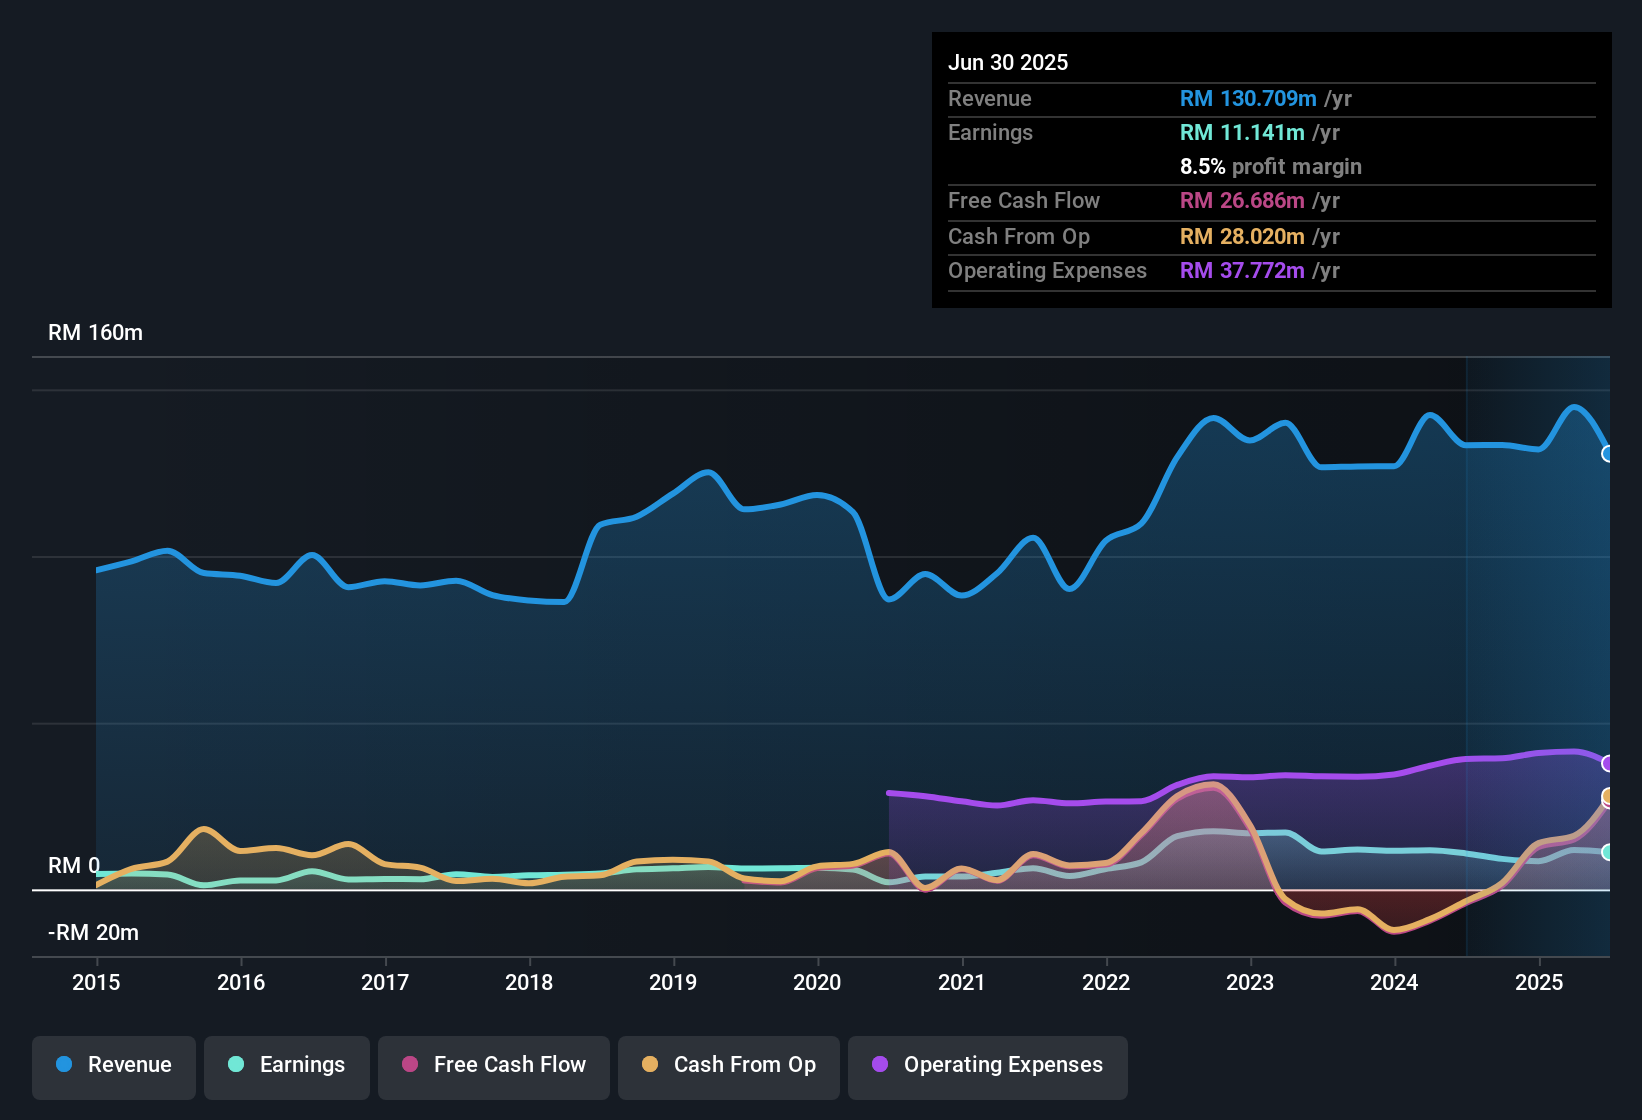
Task: Click the 8.5% profit margin text
Action: (1271, 167)
